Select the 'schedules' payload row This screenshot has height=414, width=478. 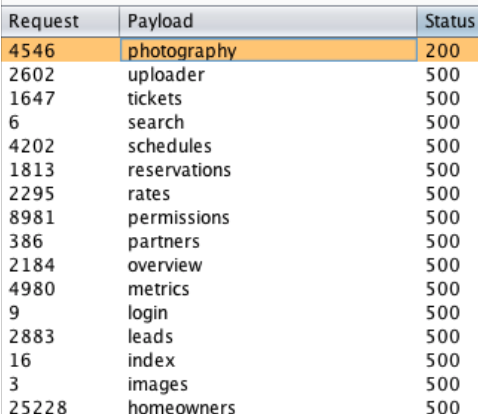(240, 146)
